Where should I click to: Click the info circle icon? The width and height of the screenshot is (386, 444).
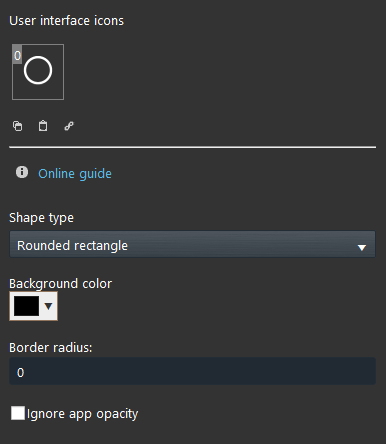[22, 172]
